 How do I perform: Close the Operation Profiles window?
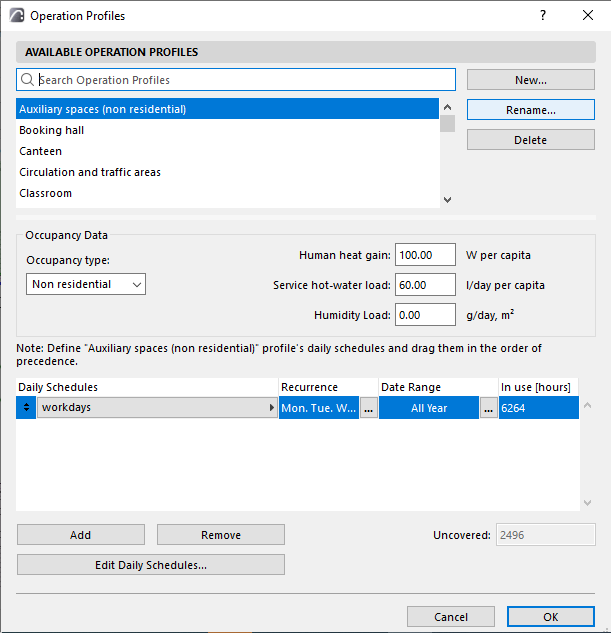point(588,15)
